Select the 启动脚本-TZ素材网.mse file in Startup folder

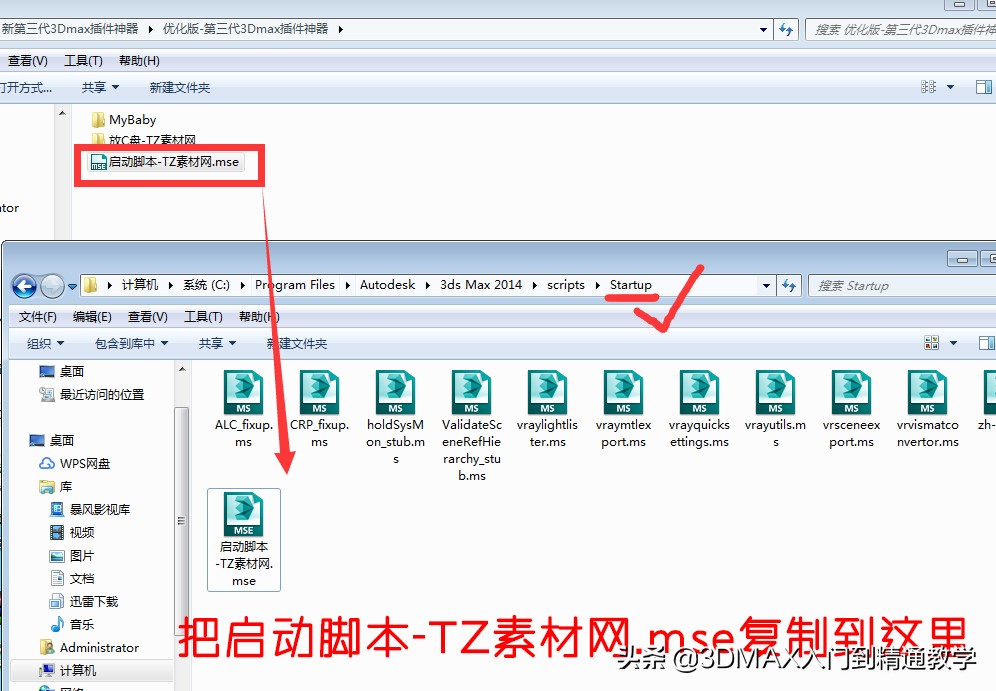[244, 540]
